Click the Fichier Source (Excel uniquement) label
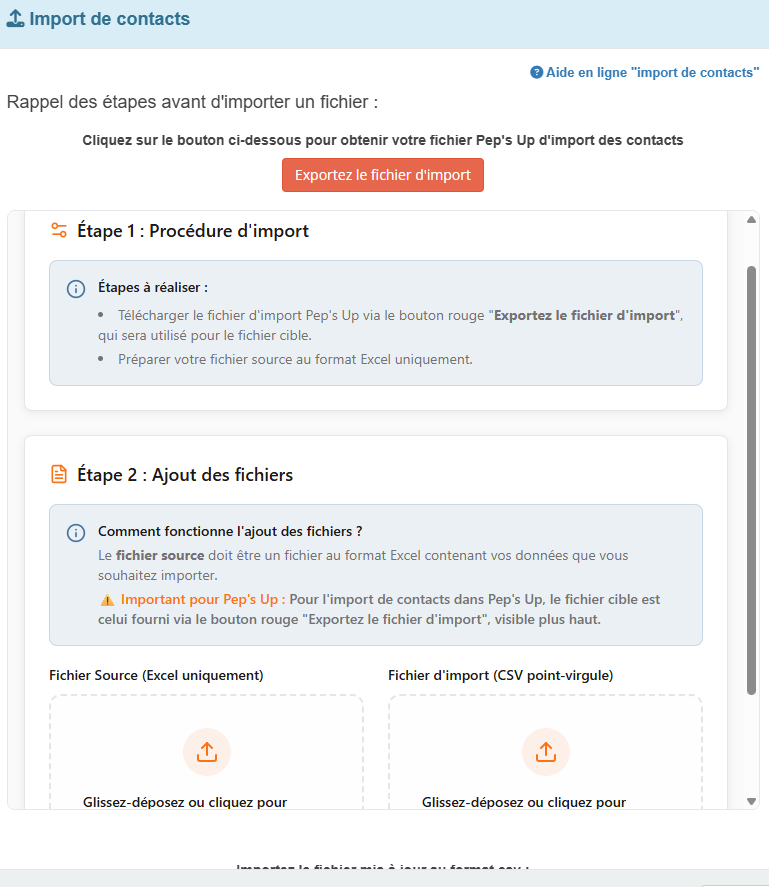The image size is (769, 887). click(x=156, y=675)
